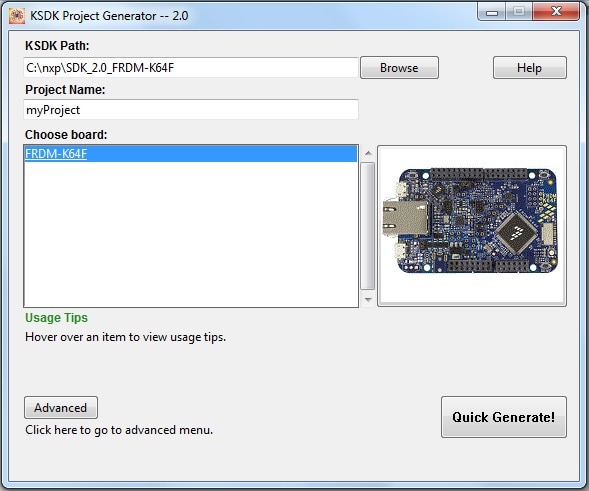589x491 pixels.
Task: Close the KSDK Project Generator window
Action: coord(556,12)
